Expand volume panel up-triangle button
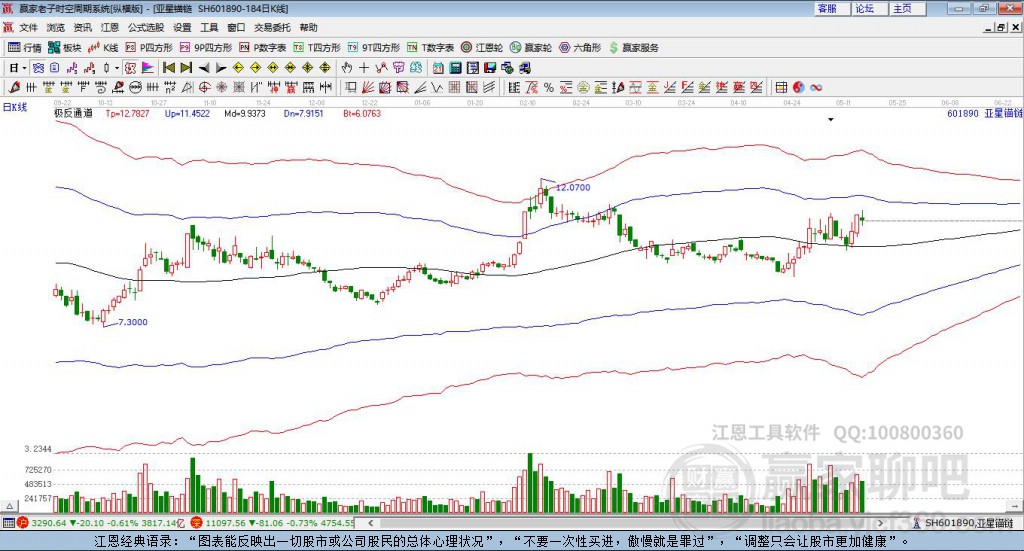 coord(9,506)
